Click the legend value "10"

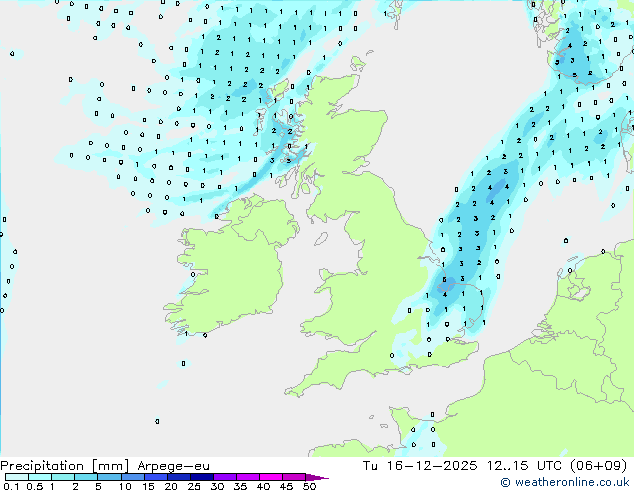tap(125, 486)
